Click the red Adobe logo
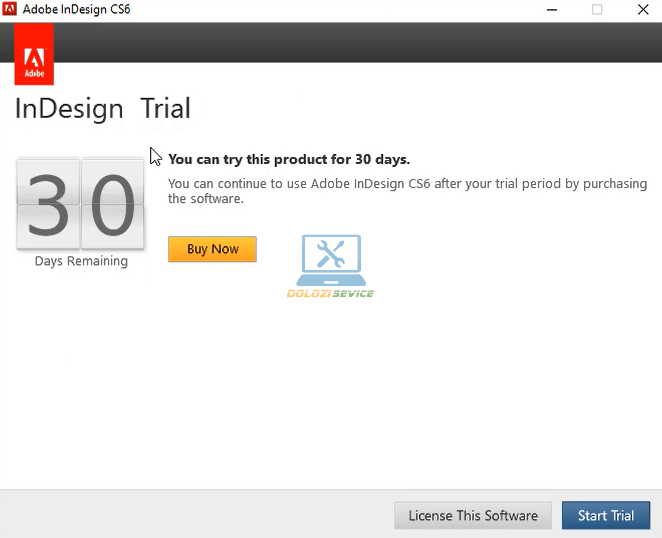Screen dimensions: 662x538 (34, 53)
